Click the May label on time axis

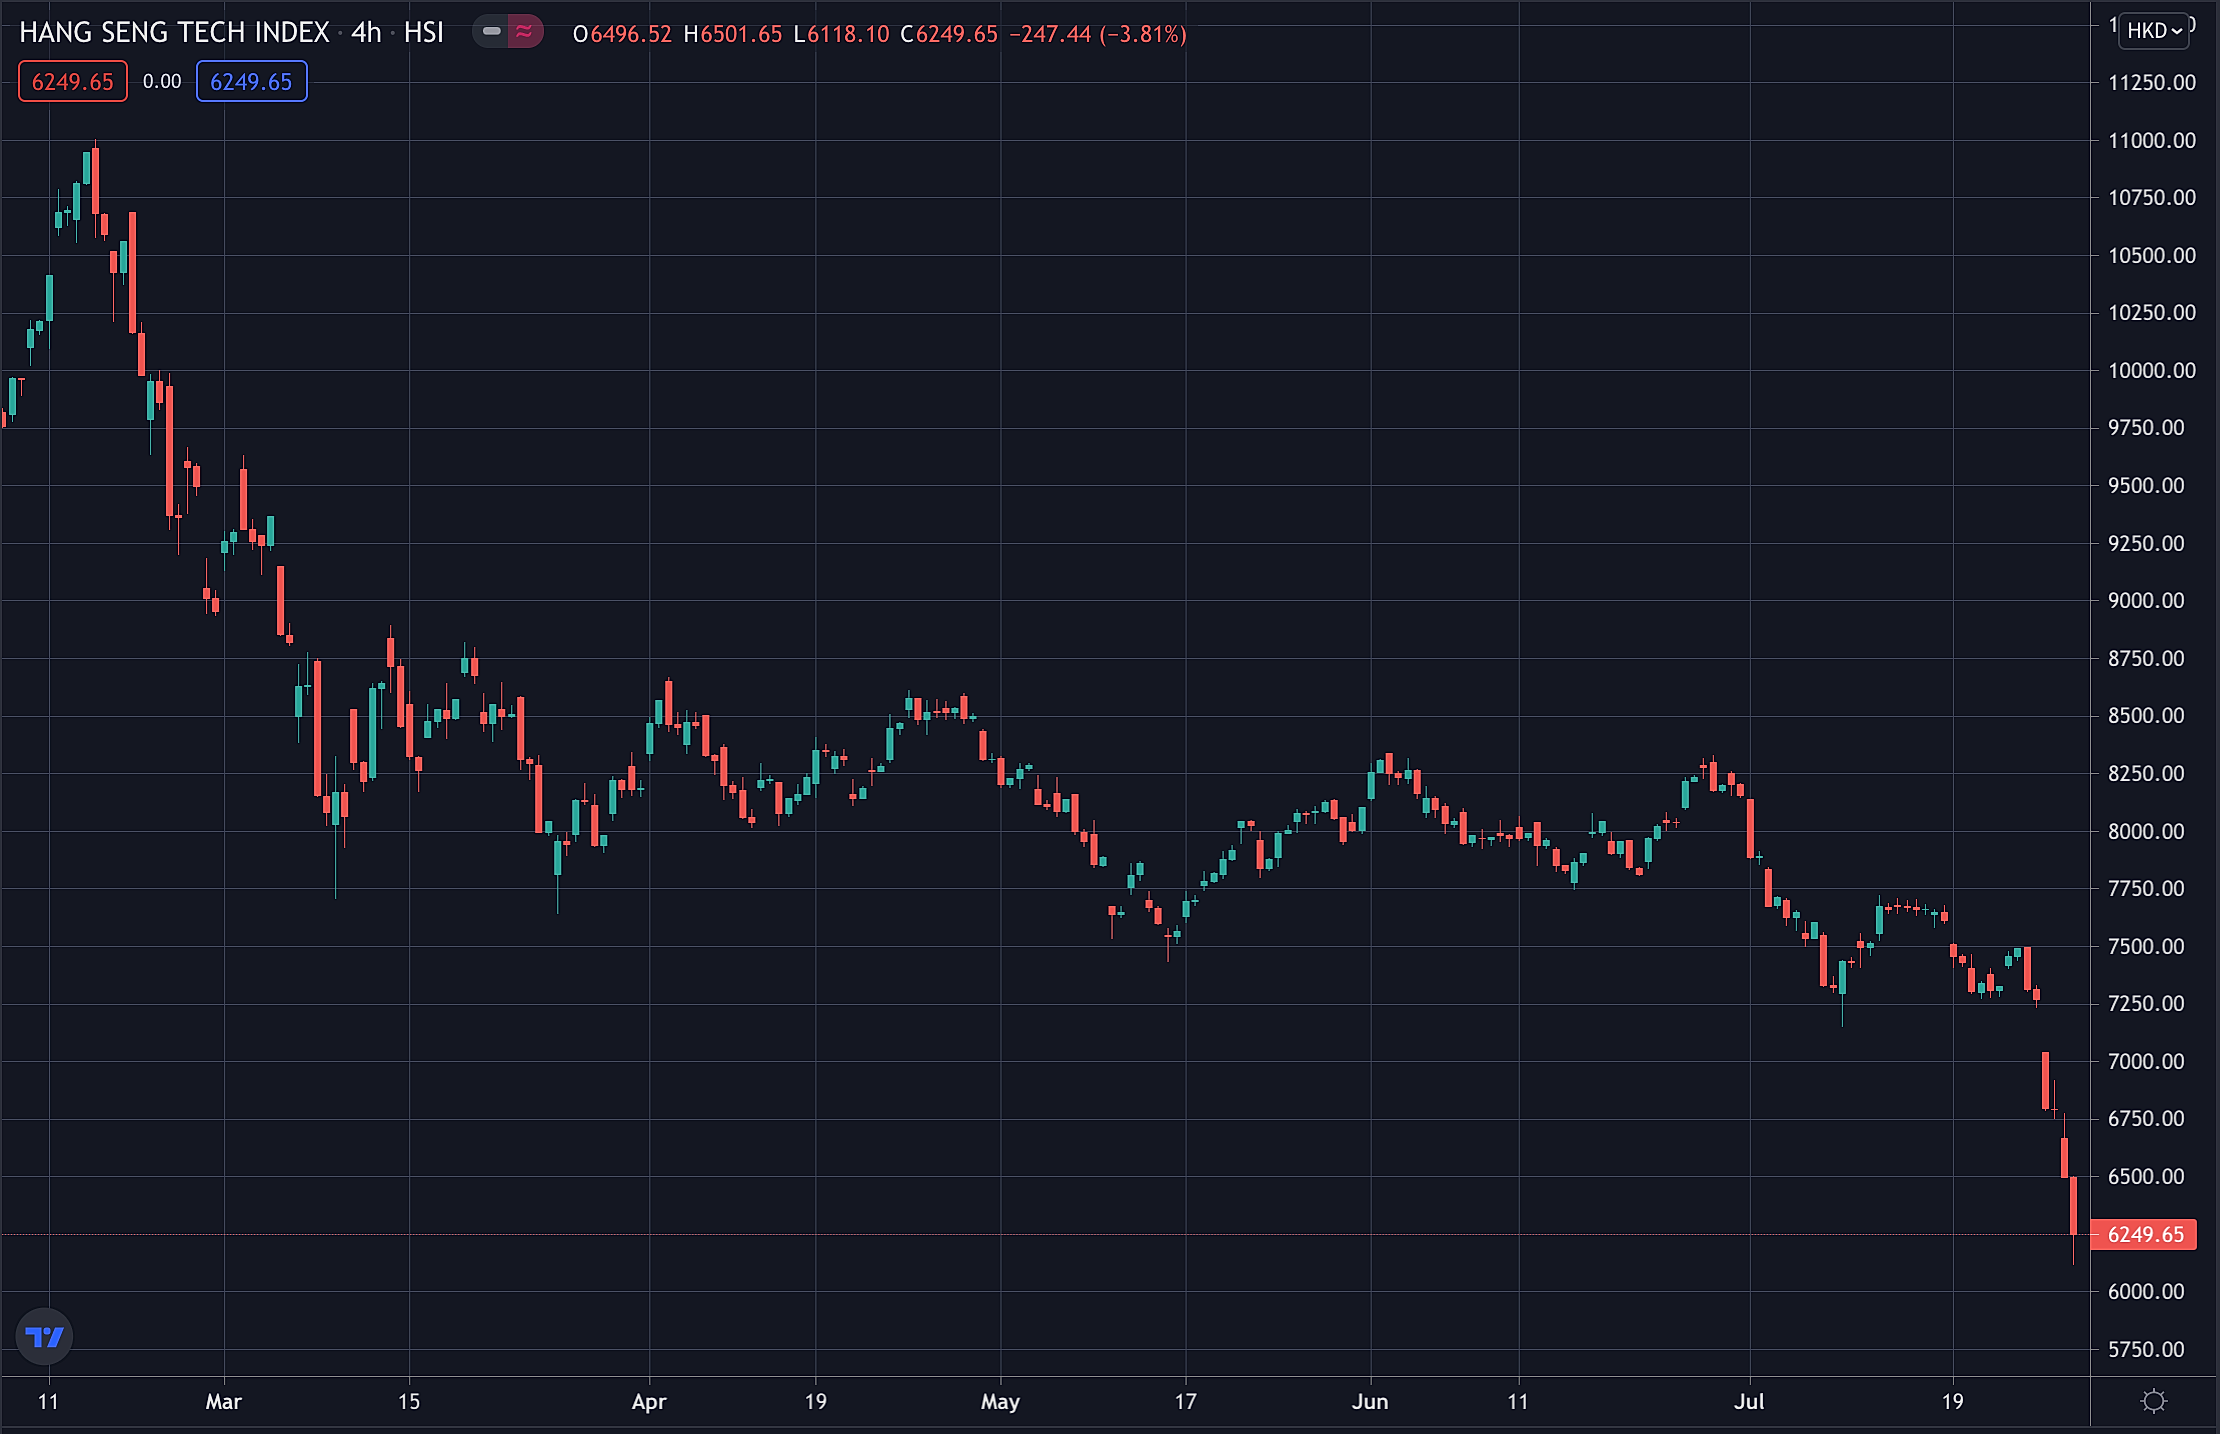click(x=1000, y=1401)
